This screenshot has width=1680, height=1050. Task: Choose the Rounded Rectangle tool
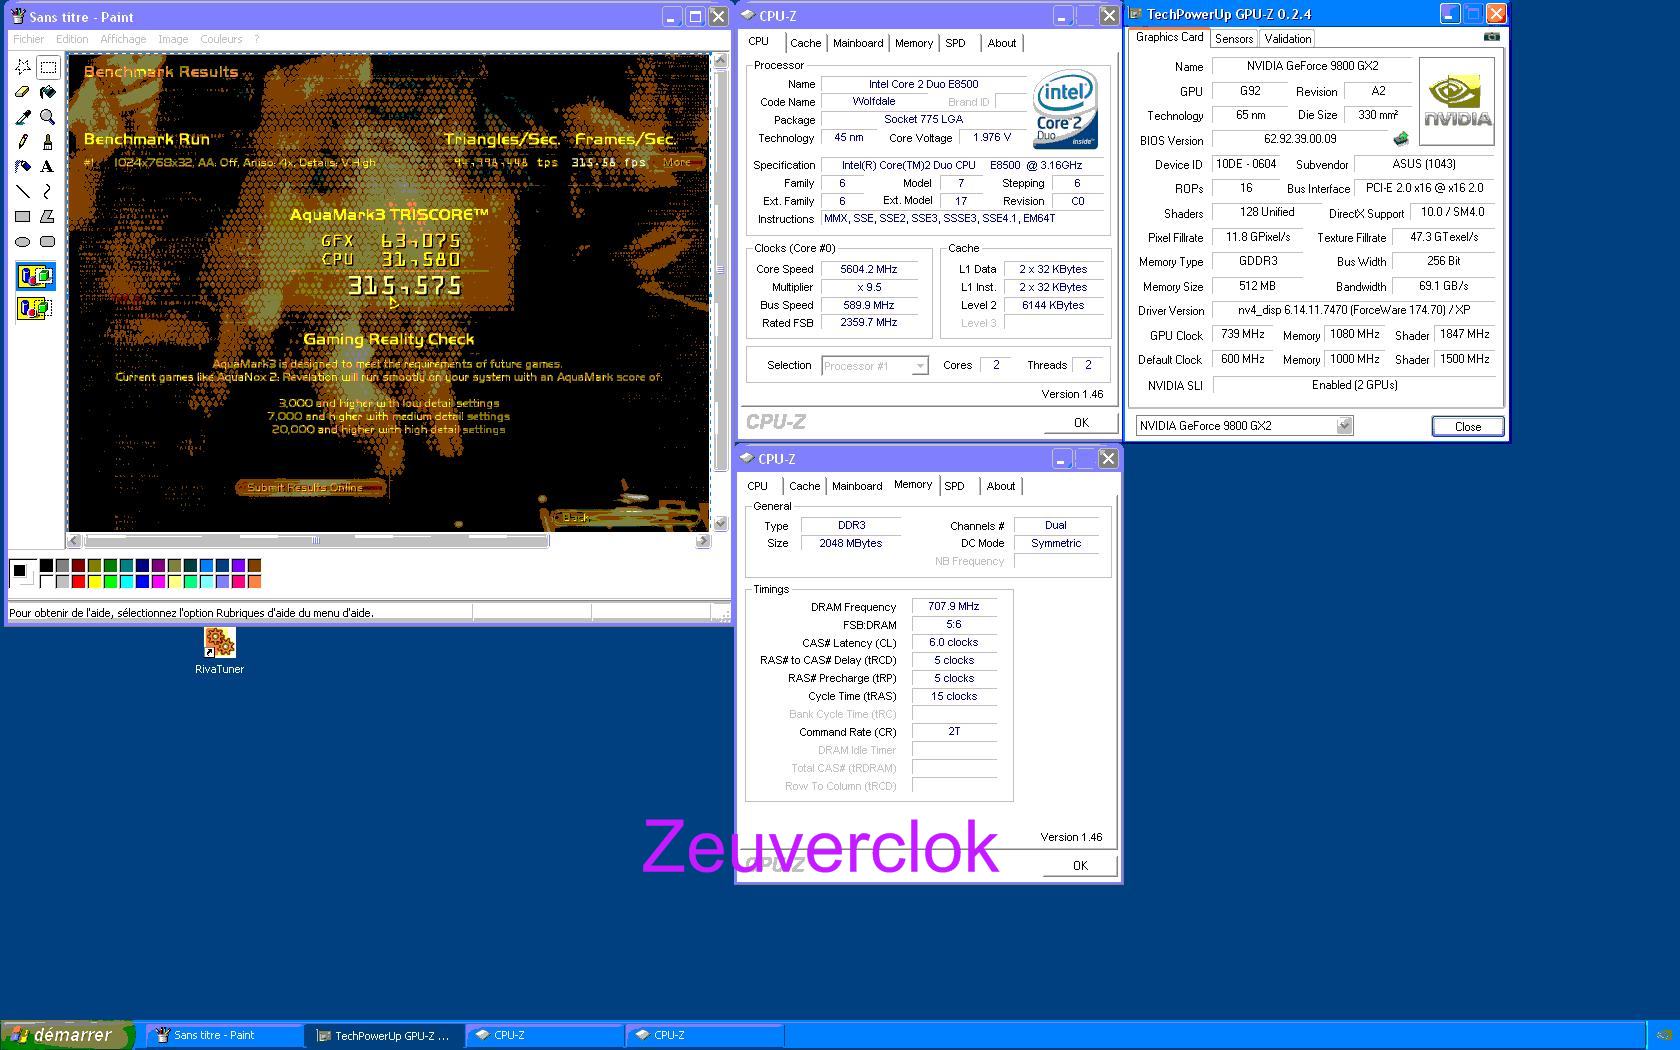click(48, 241)
